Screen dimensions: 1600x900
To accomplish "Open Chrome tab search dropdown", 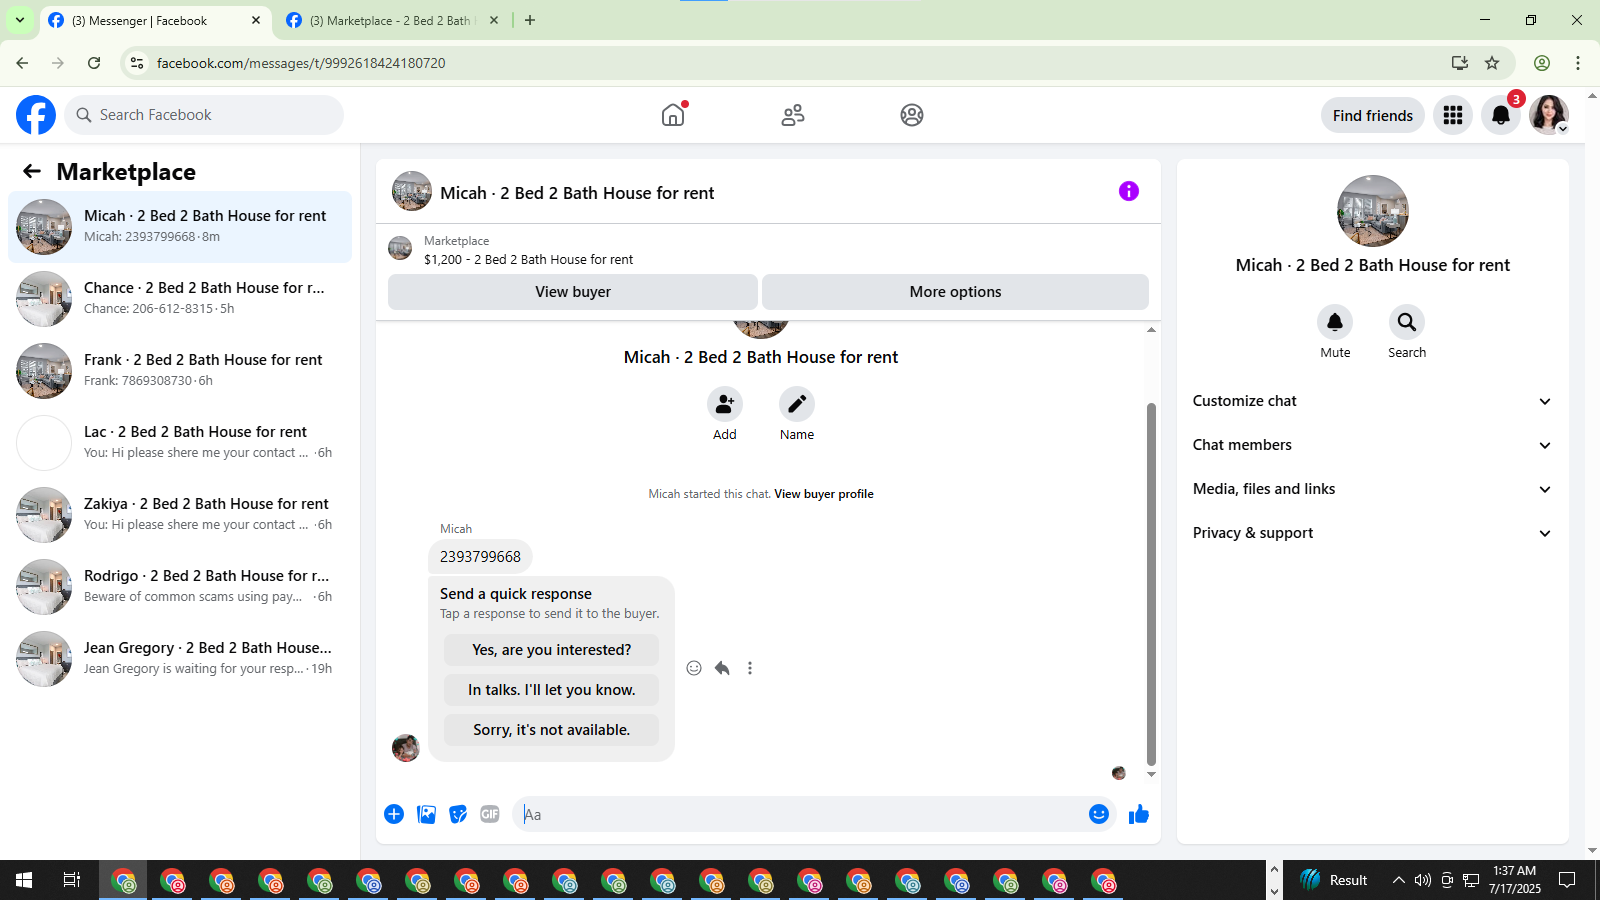I will (19, 20).
